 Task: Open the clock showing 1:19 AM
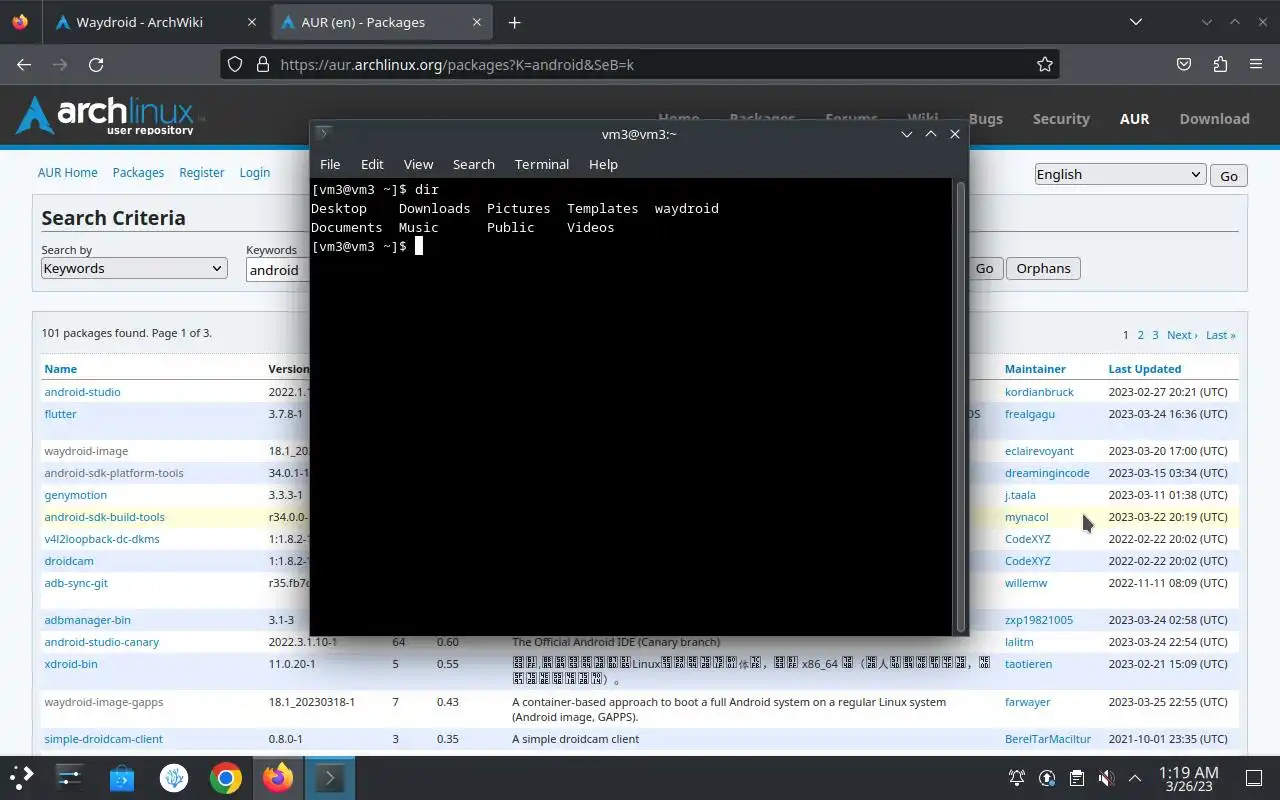coord(1189,778)
